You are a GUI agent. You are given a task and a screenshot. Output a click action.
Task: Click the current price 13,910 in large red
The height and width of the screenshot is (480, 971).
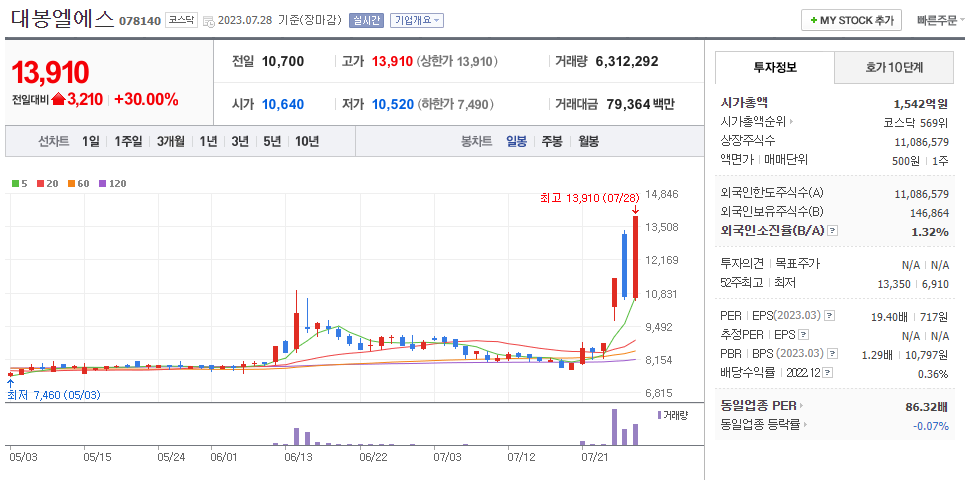[51, 72]
